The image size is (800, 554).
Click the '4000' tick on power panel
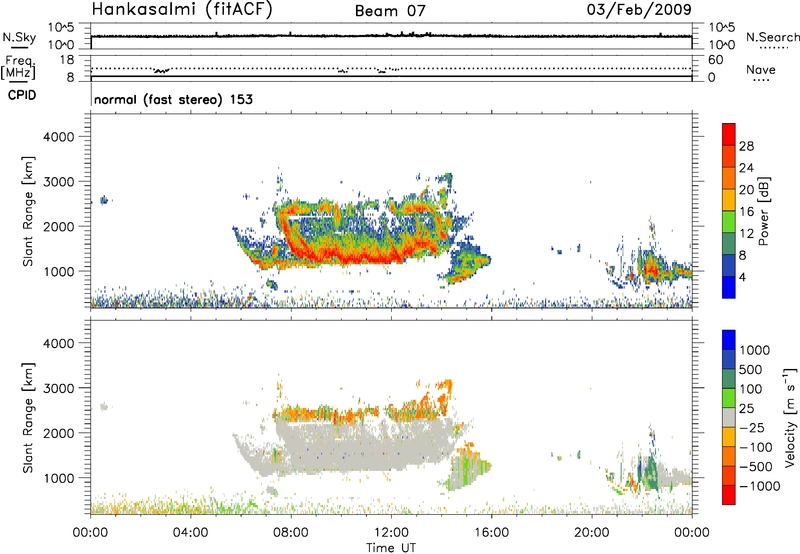coord(59,137)
